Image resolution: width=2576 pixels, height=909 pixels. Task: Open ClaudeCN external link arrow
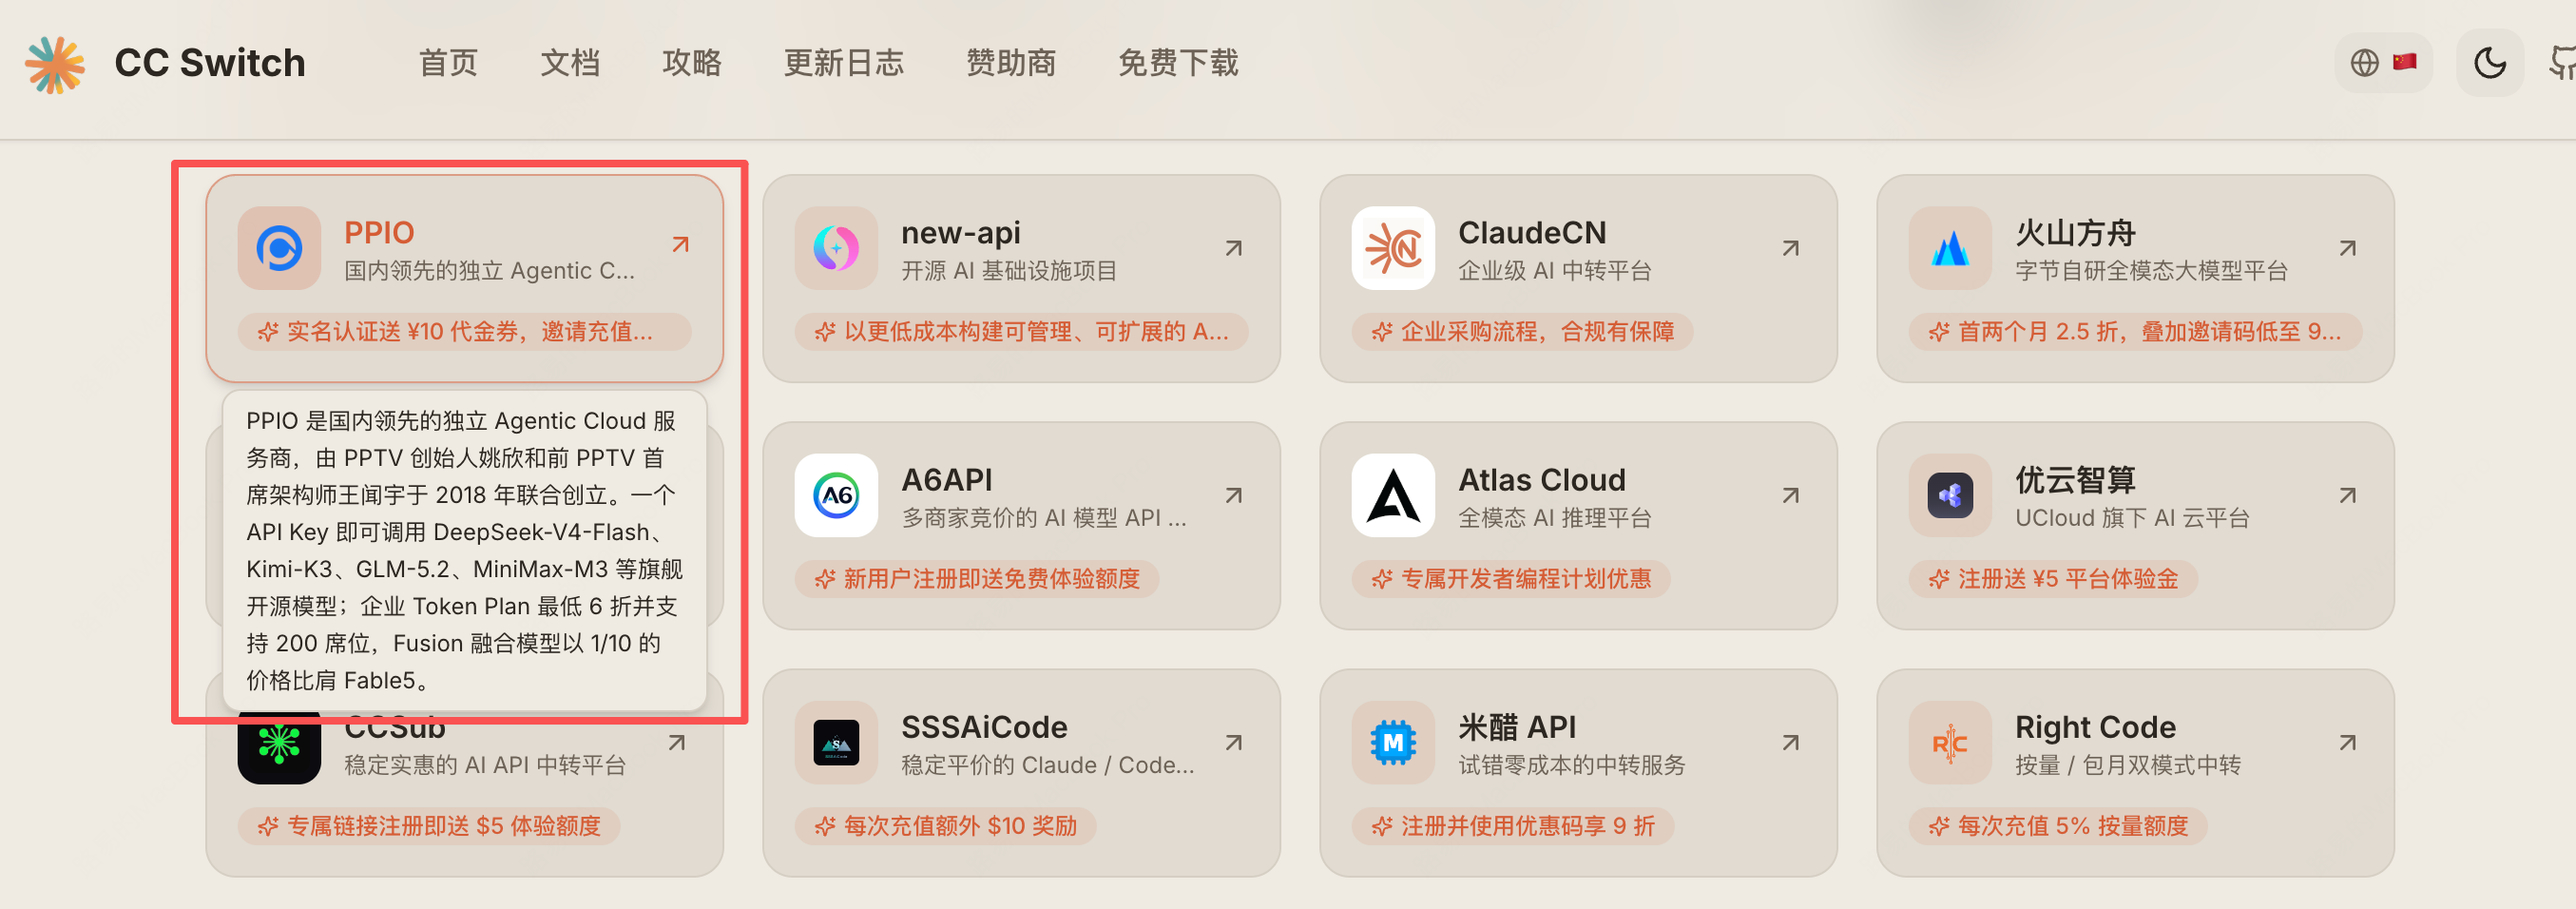[1791, 248]
